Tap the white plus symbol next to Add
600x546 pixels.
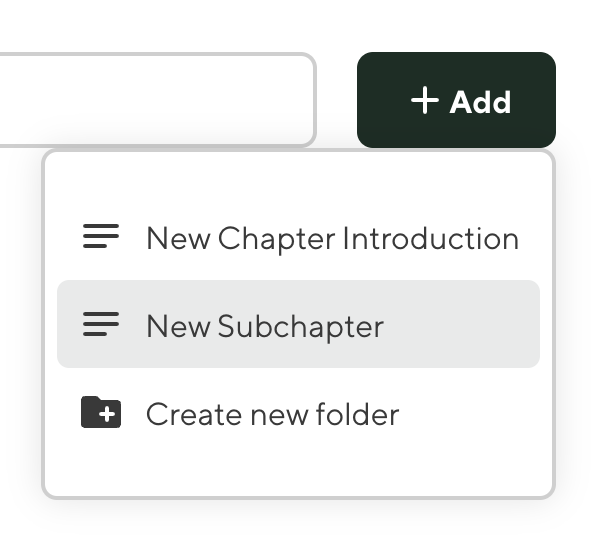click(425, 100)
